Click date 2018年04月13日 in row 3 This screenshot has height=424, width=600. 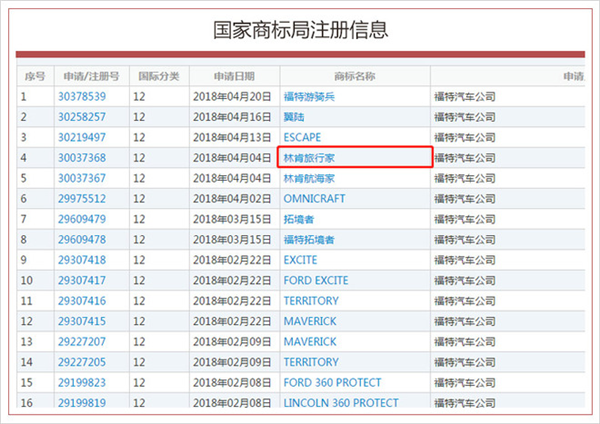point(232,137)
